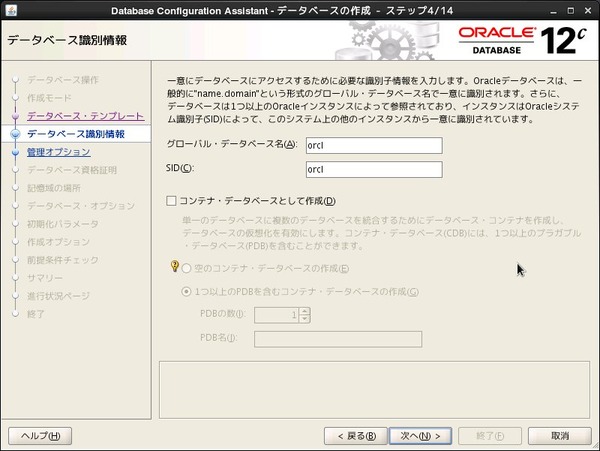The image size is (600, 451).
Task: Click the 初期化パラメータ step
Action: [x=62, y=224]
